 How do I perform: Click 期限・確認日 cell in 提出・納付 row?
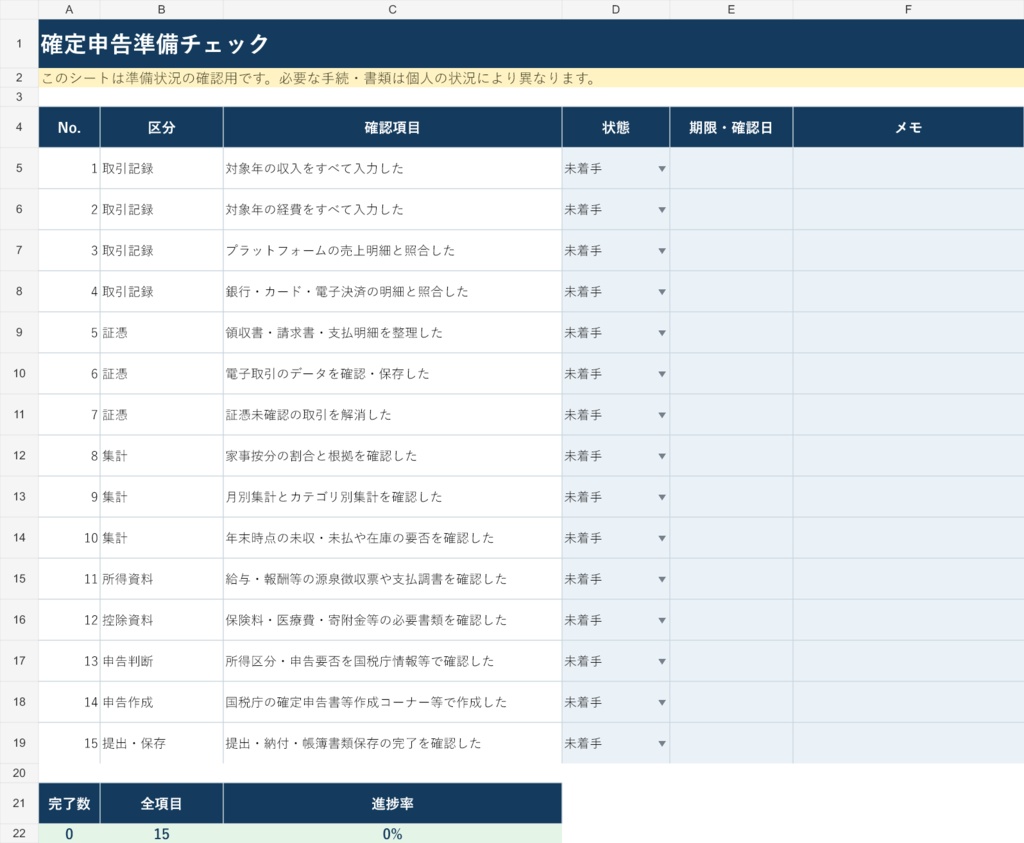pos(731,743)
